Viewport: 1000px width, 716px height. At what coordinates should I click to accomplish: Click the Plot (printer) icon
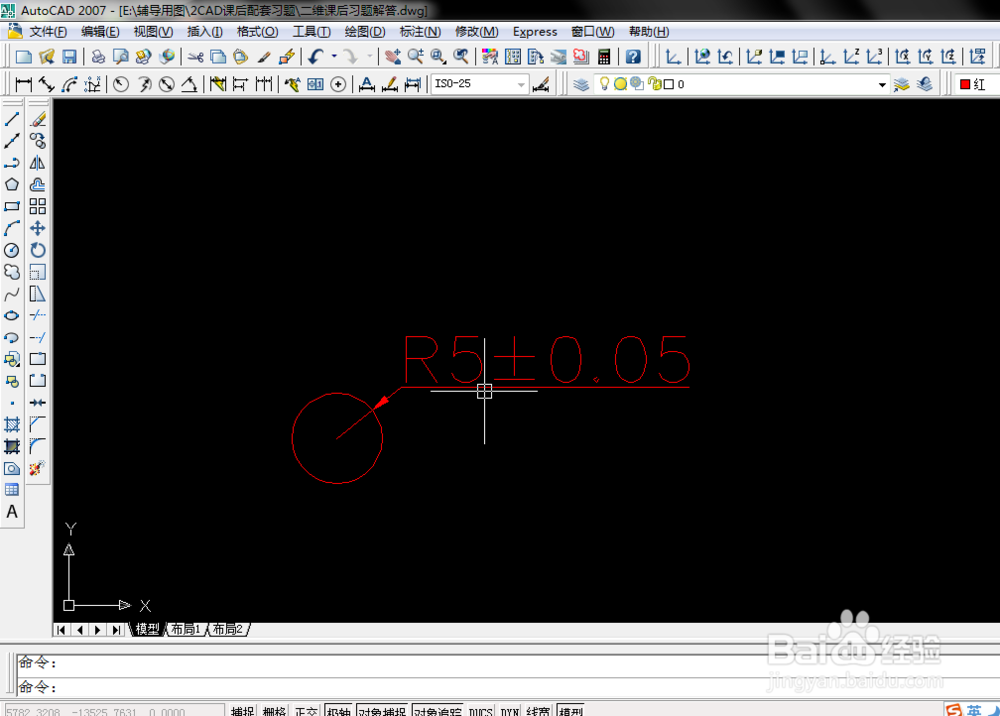tap(98, 57)
